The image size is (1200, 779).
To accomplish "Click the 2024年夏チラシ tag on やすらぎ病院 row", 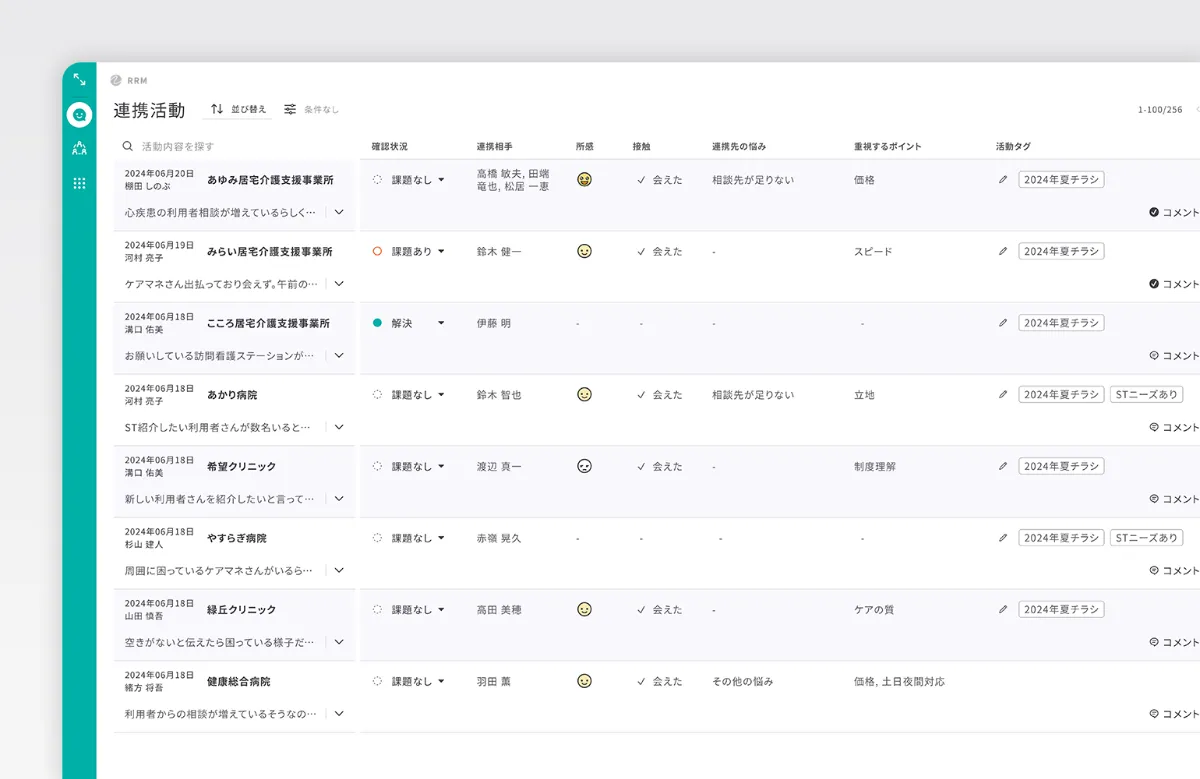I will [x=1060, y=537].
